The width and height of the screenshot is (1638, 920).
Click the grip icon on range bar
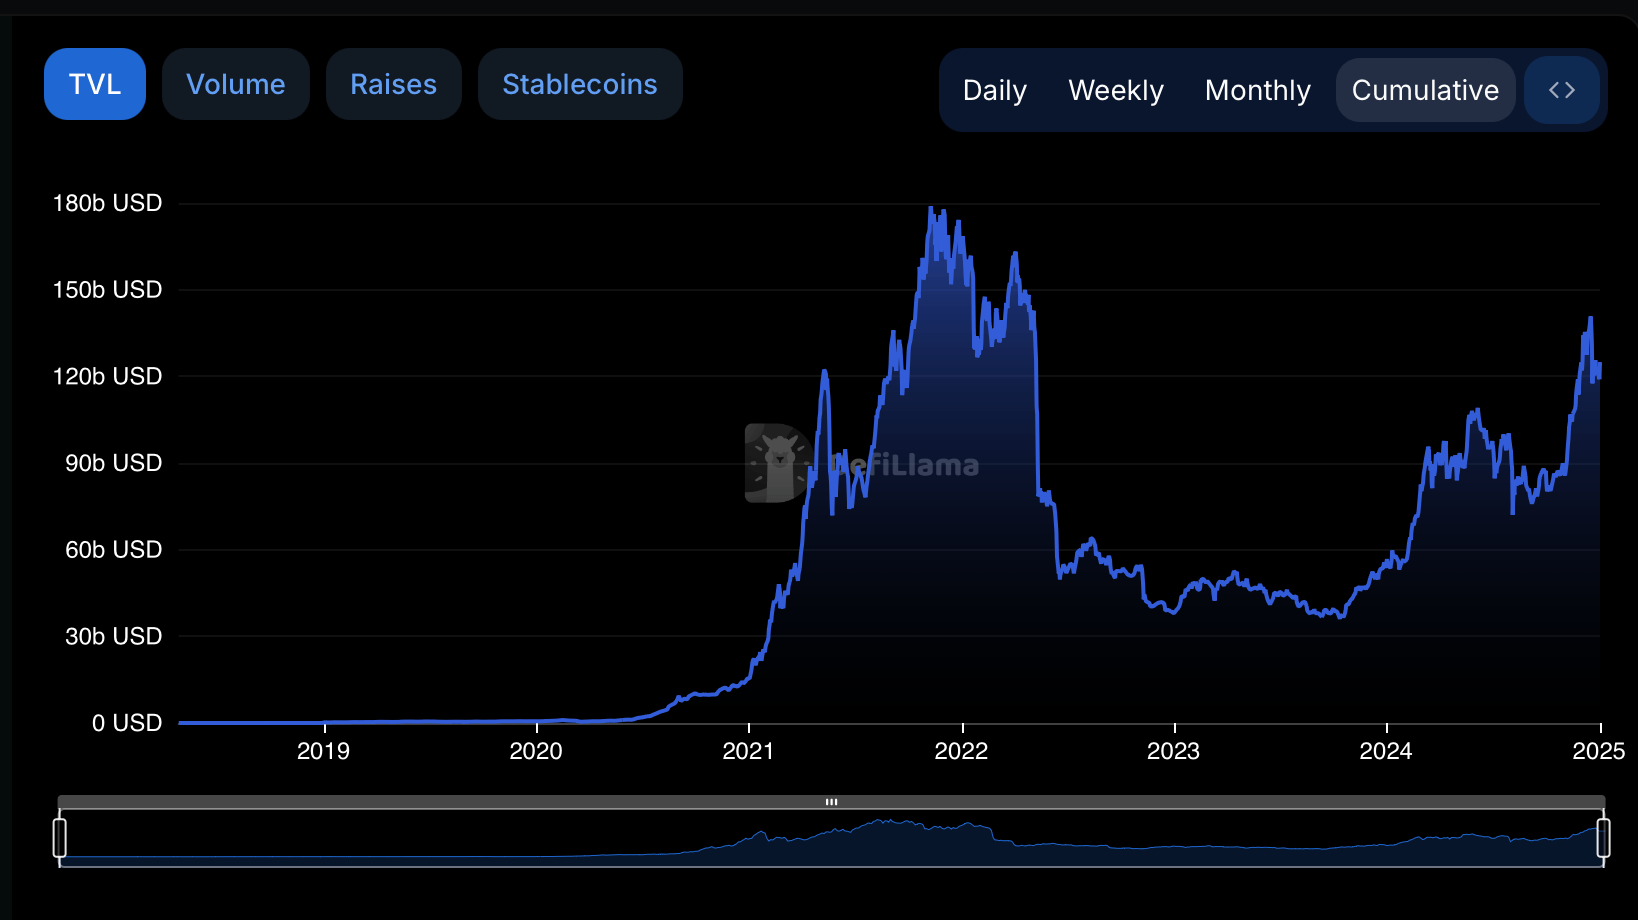tap(831, 802)
